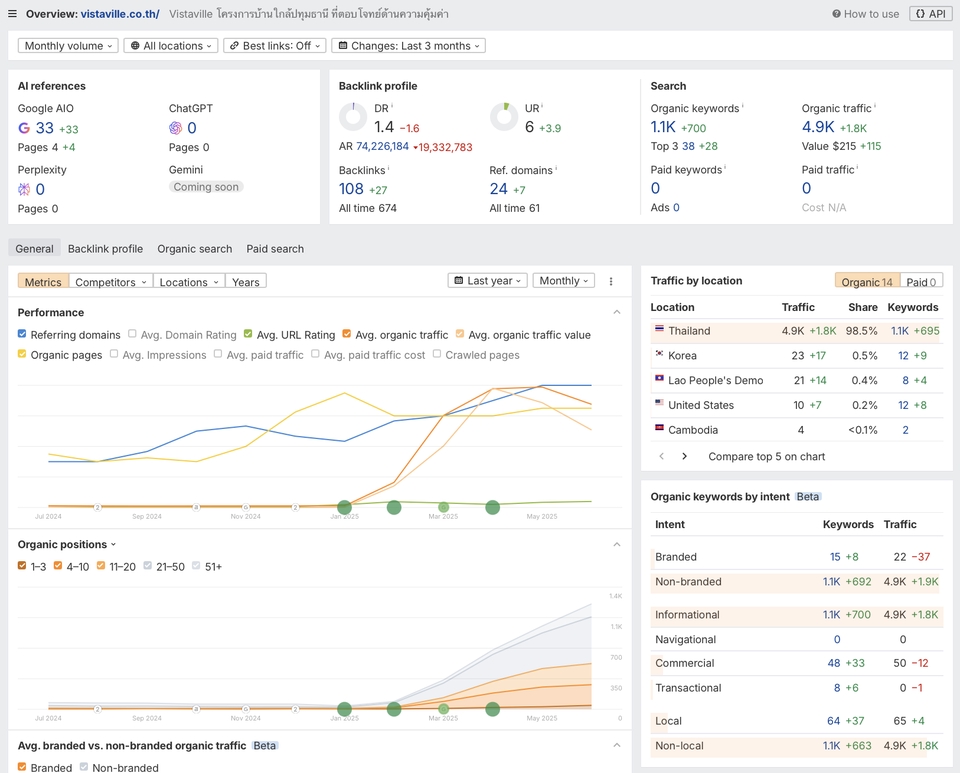Click the DR info tooltip icon
Screen dimensions: 960x773
pyautogui.click(x=393, y=104)
